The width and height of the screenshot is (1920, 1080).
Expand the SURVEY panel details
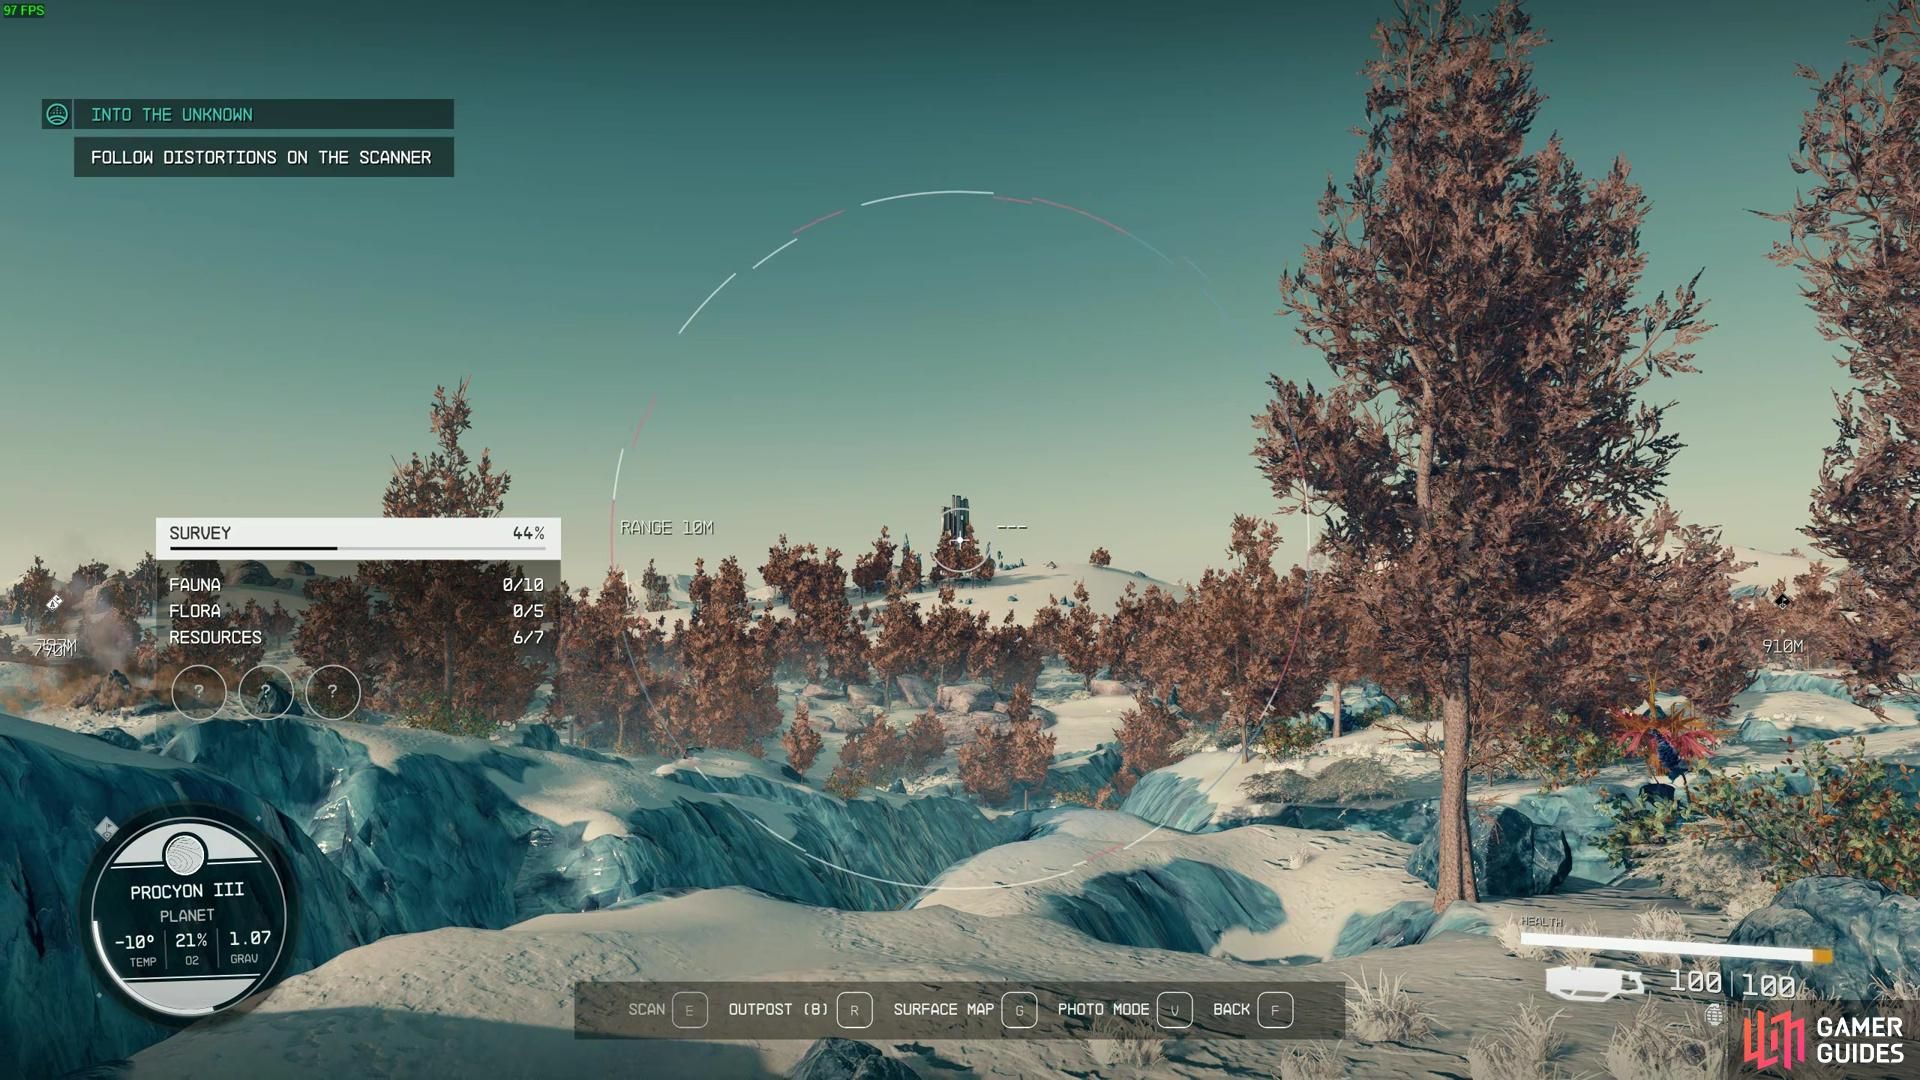point(356,533)
